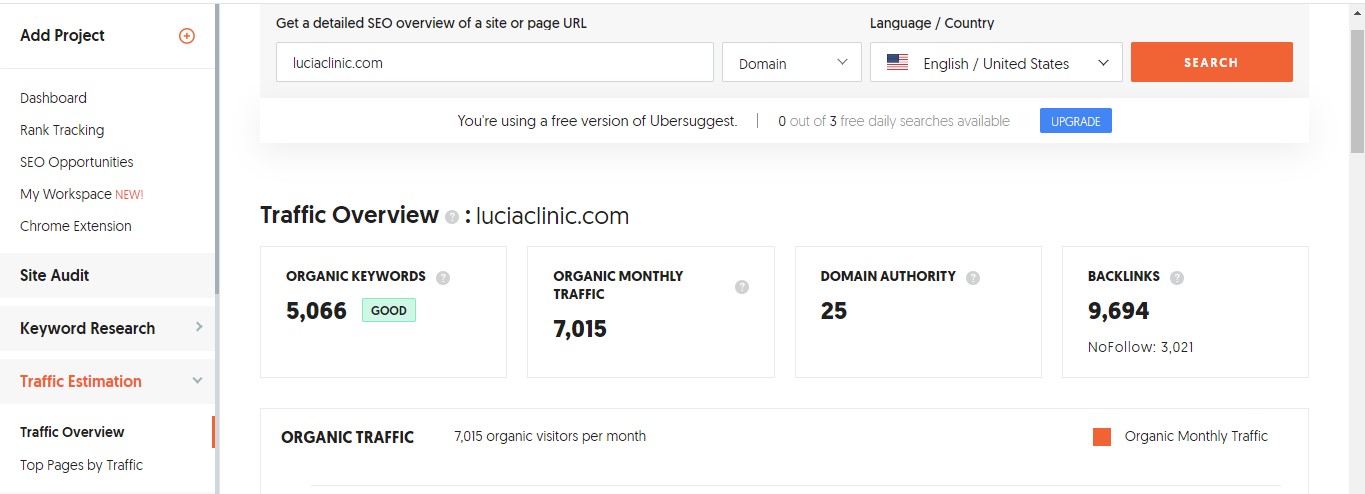Viewport: 1365px width, 494px height.
Task: Click help icon next to Organic Keywords
Action: pos(443,277)
